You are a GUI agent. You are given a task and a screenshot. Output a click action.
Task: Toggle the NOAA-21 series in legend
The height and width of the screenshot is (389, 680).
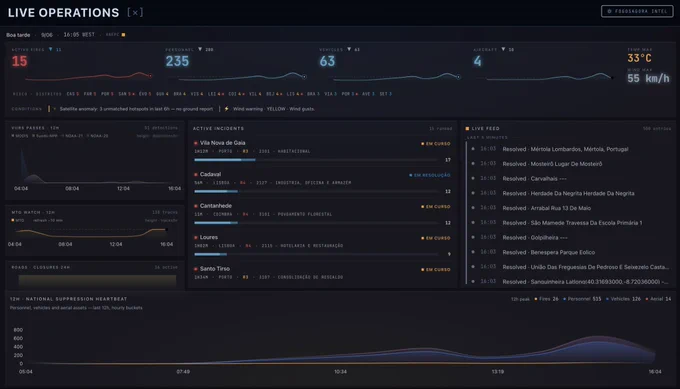pos(72,136)
